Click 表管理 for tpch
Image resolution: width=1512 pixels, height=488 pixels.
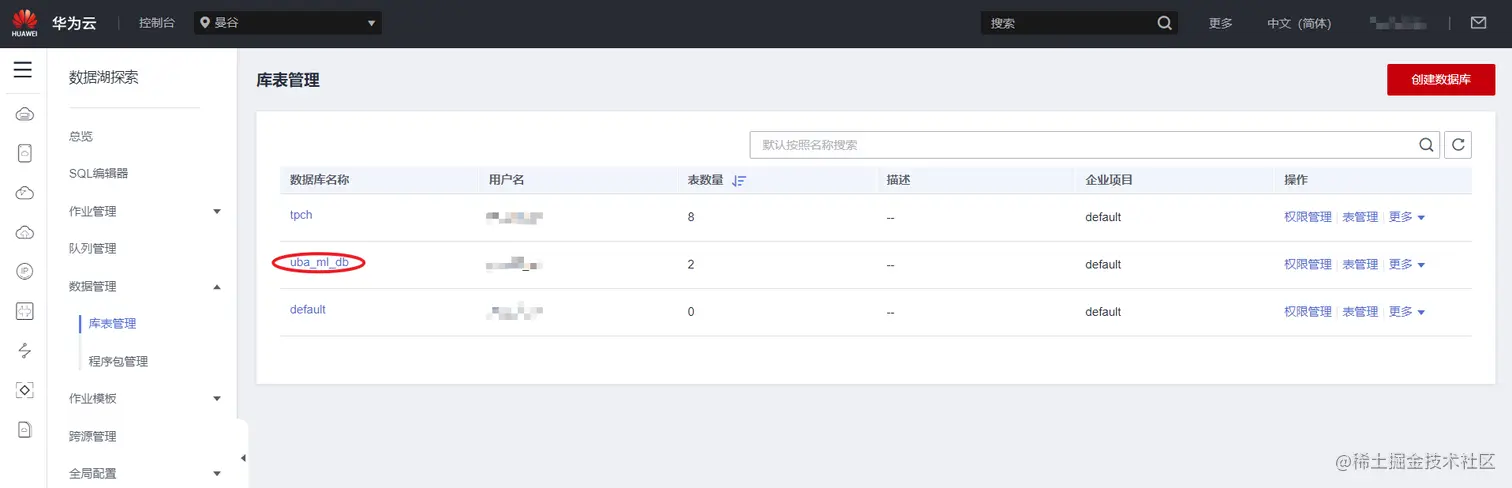click(1360, 217)
